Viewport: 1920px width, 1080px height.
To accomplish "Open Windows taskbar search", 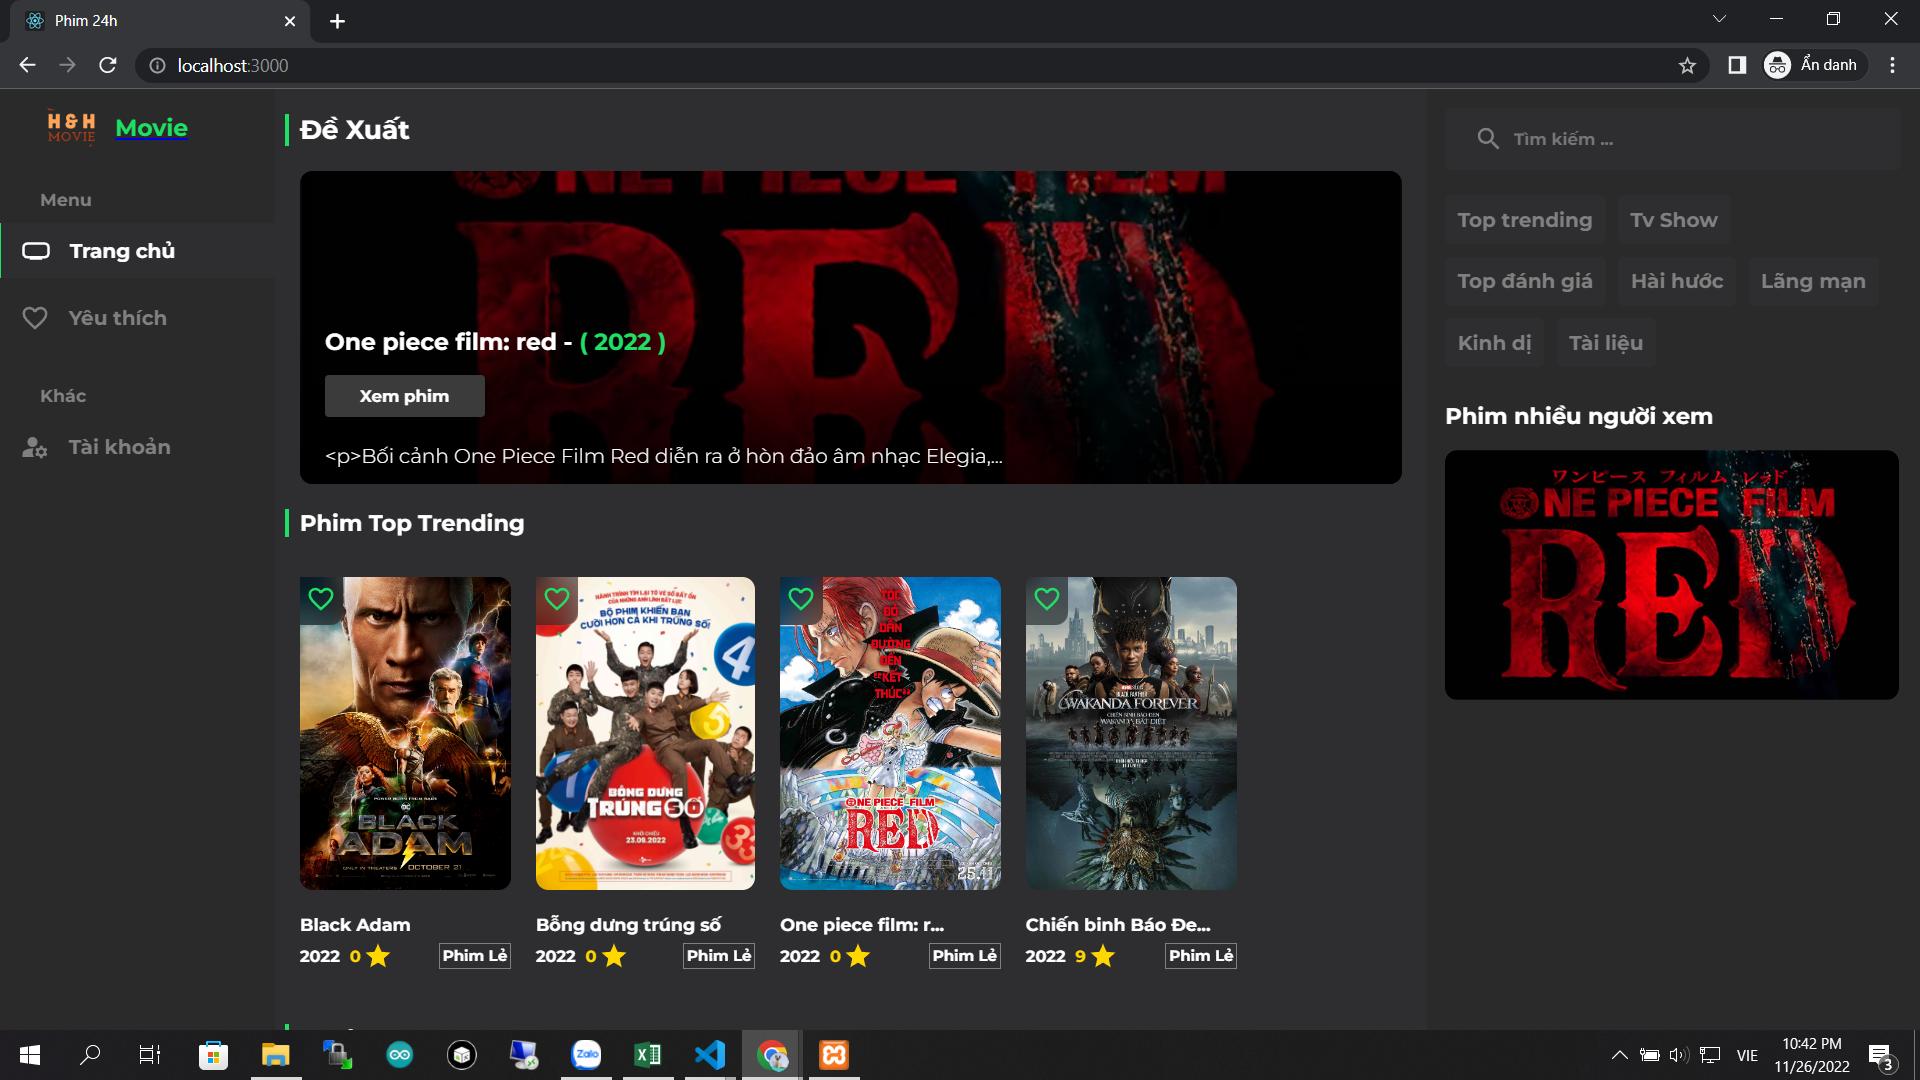I will (90, 1055).
